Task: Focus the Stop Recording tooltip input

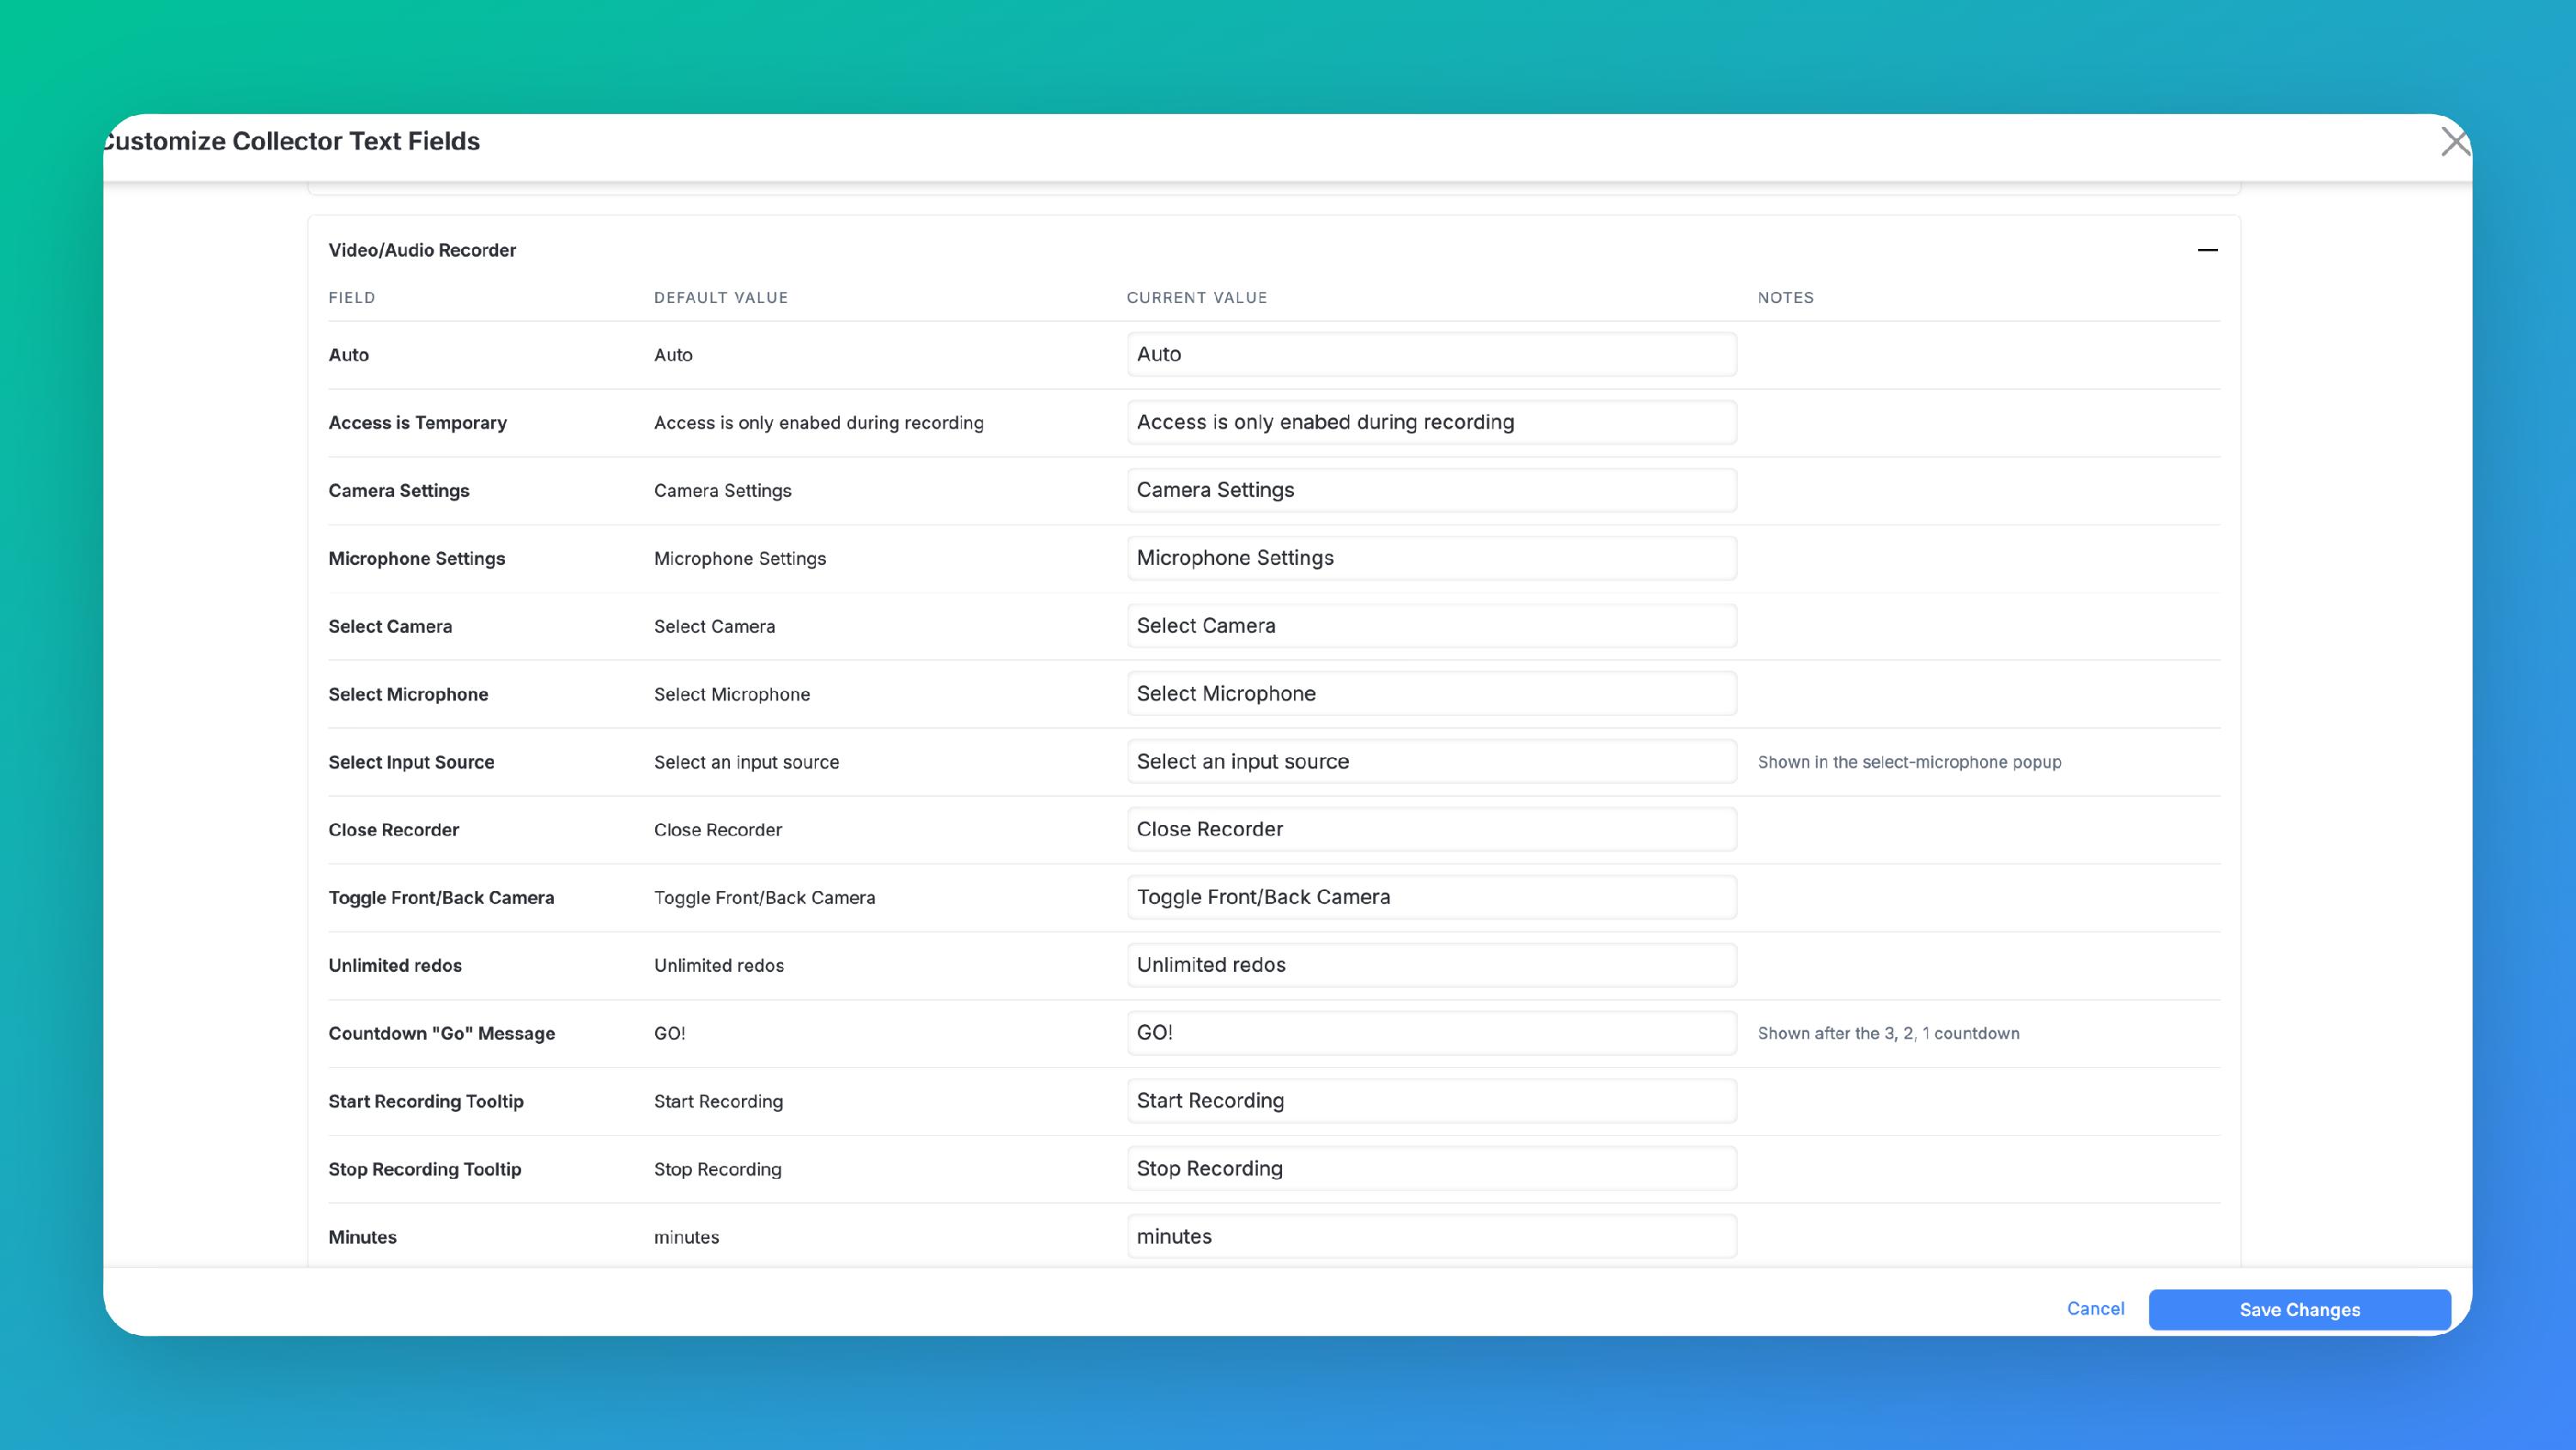Action: 1431,1169
